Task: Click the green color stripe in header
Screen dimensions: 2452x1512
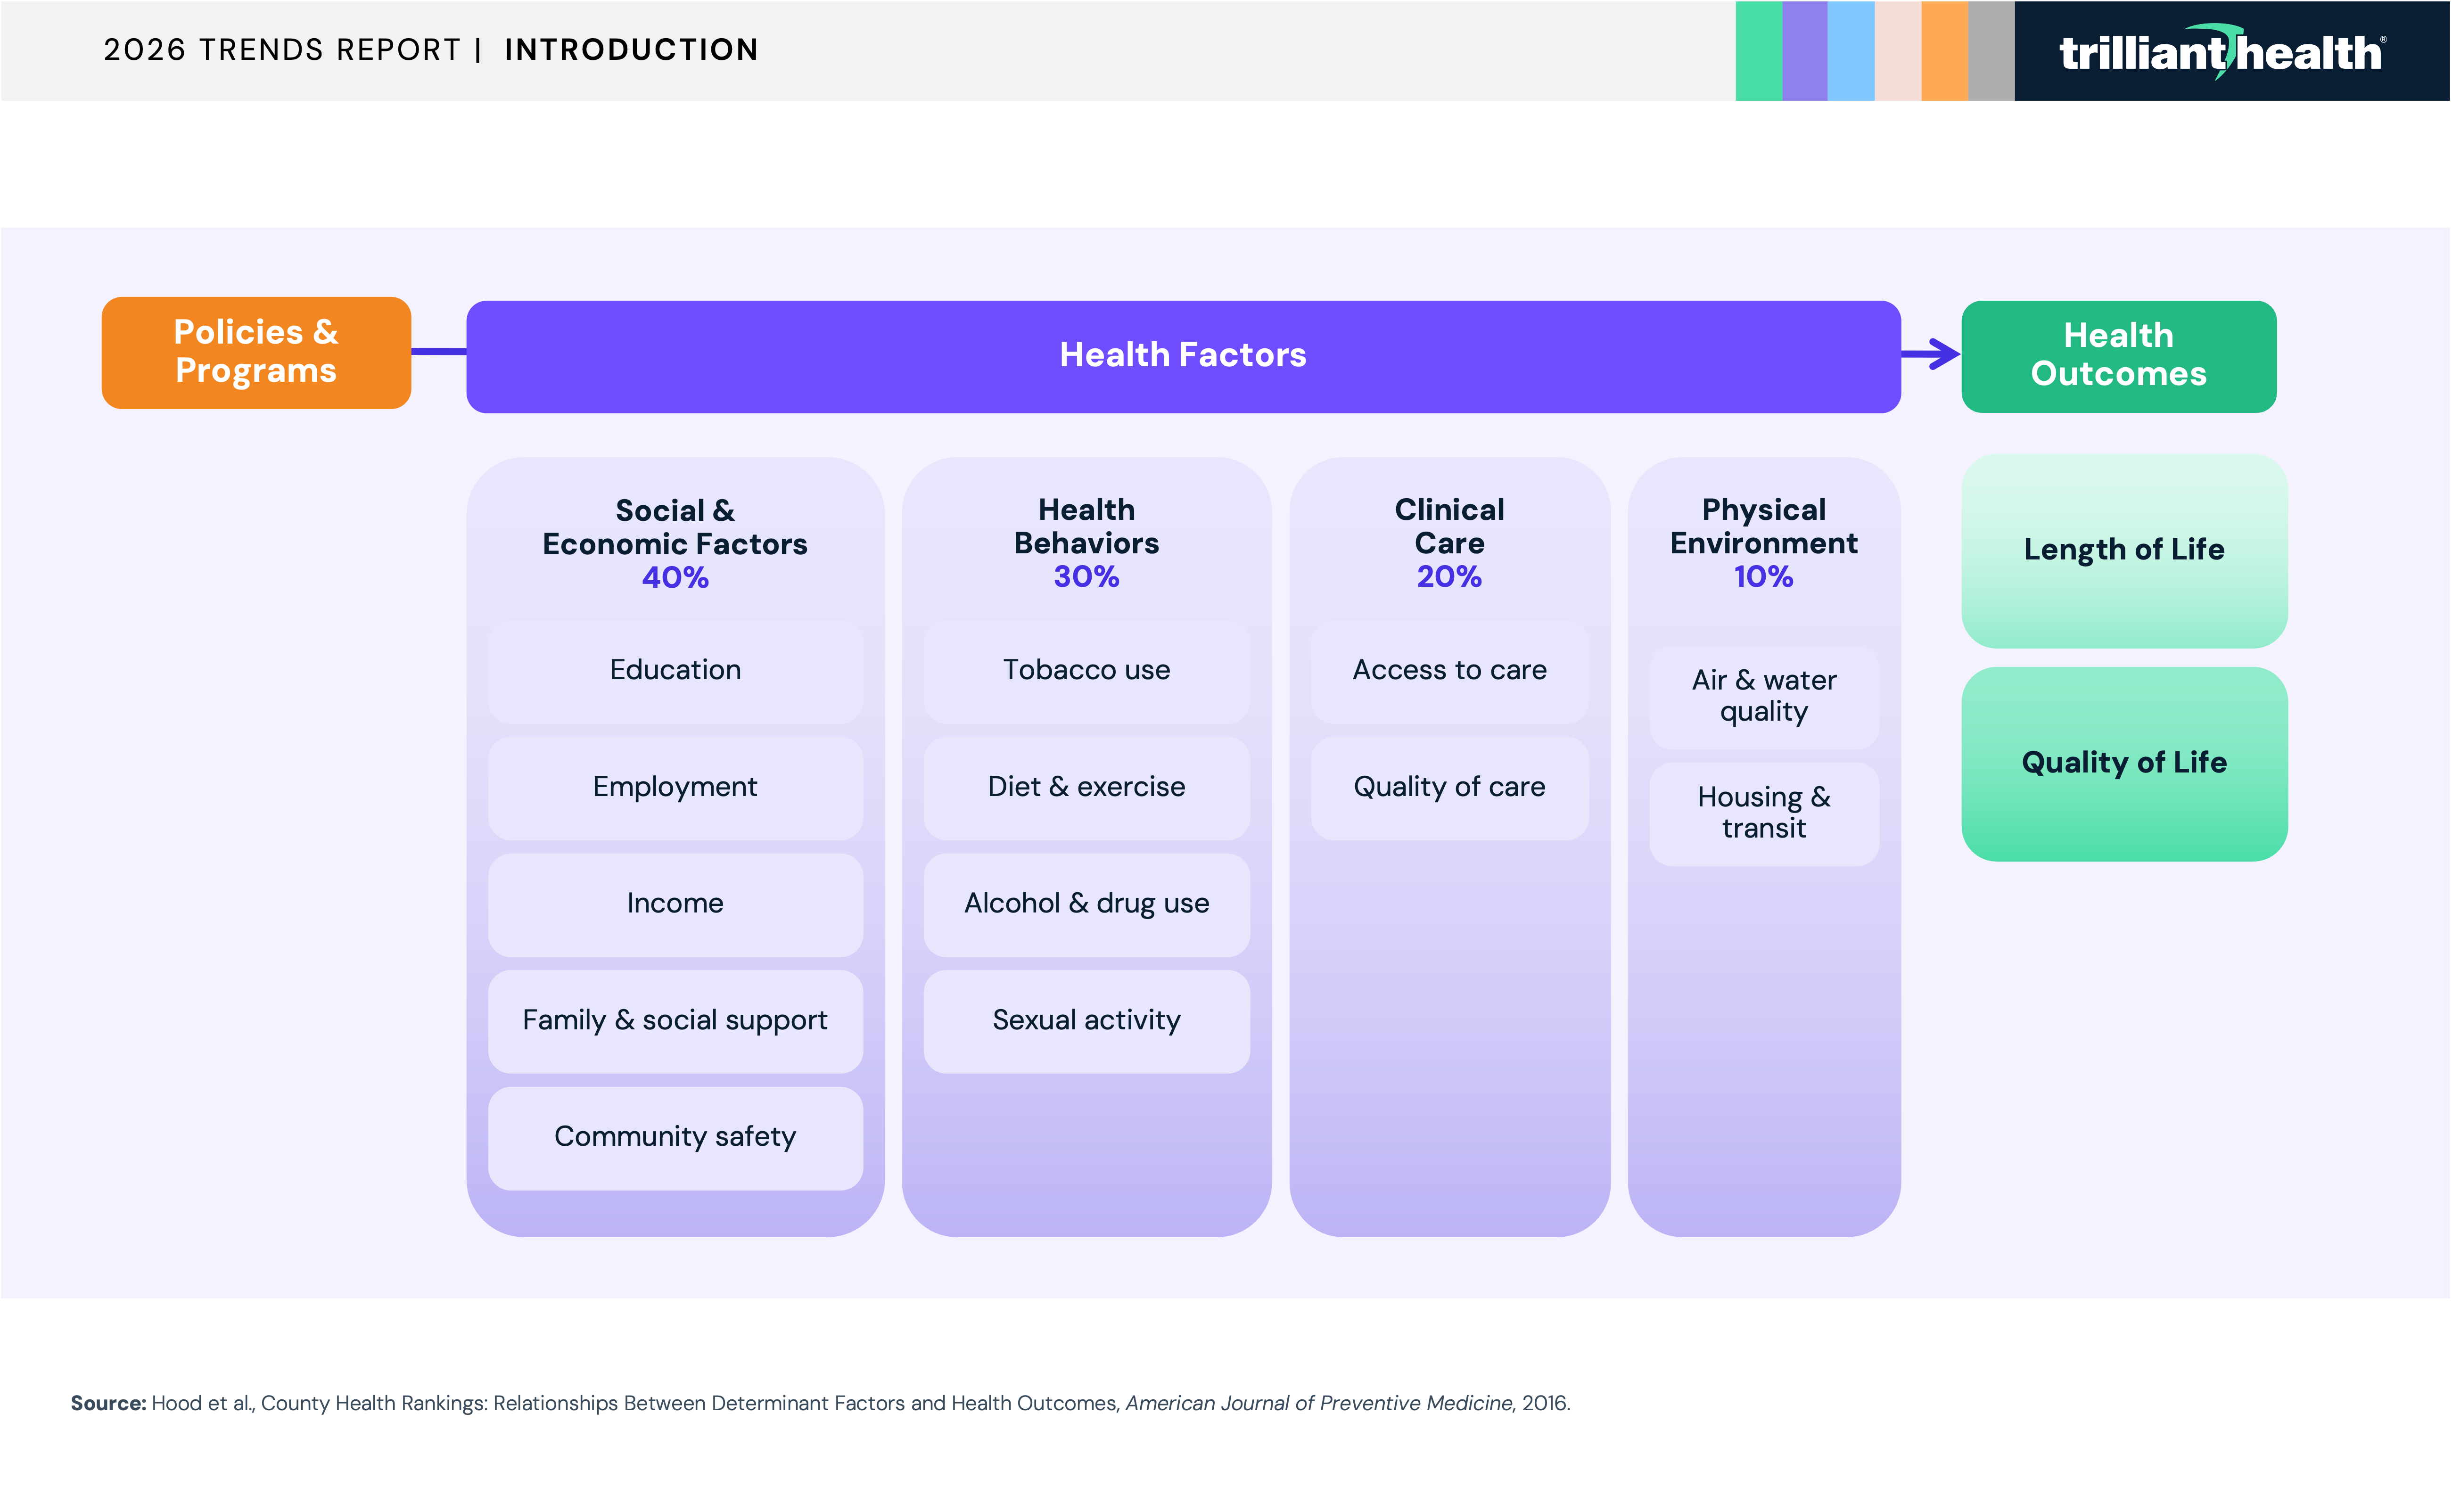Action: (x=1759, y=51)
